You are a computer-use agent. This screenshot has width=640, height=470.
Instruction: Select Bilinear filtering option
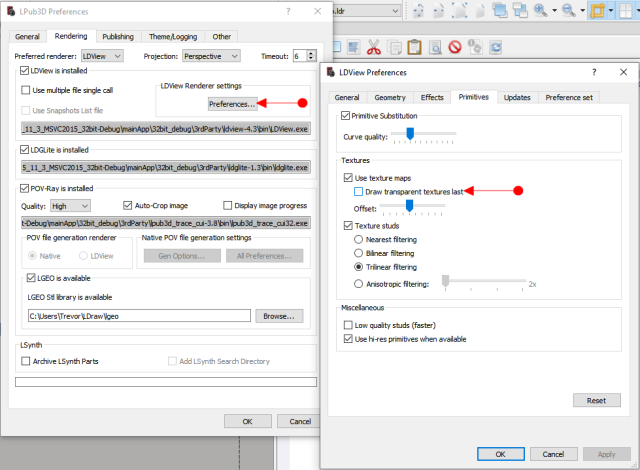click(358, 253)
